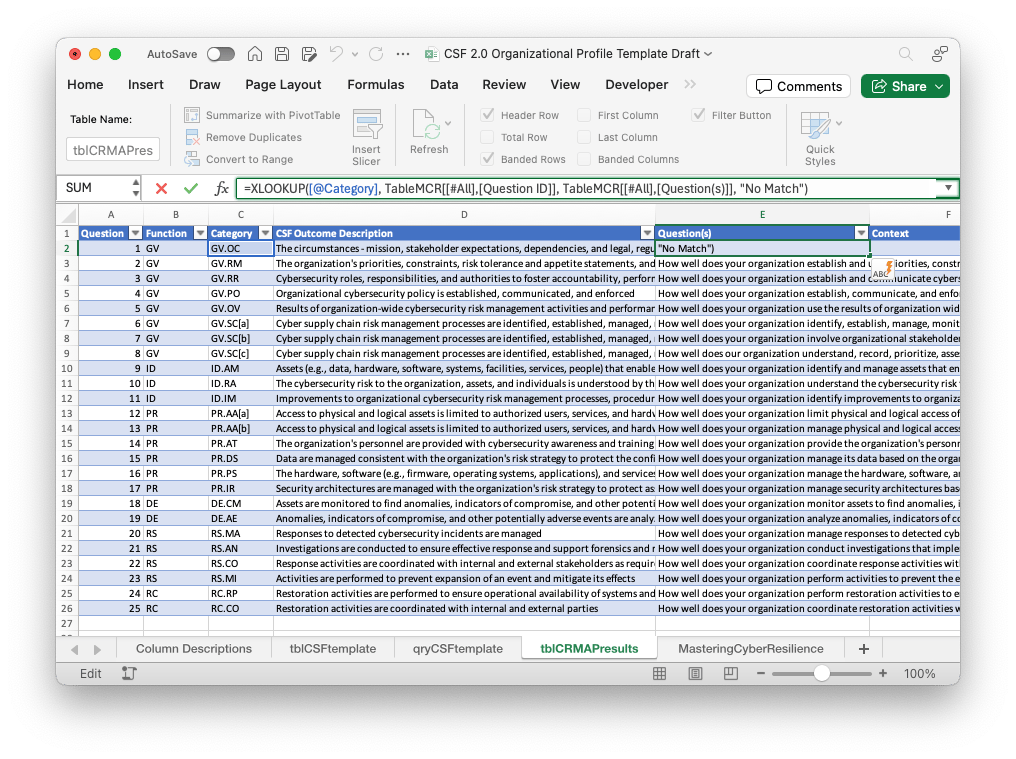Enable the First Column checkbox

click(x=584, y=115)
